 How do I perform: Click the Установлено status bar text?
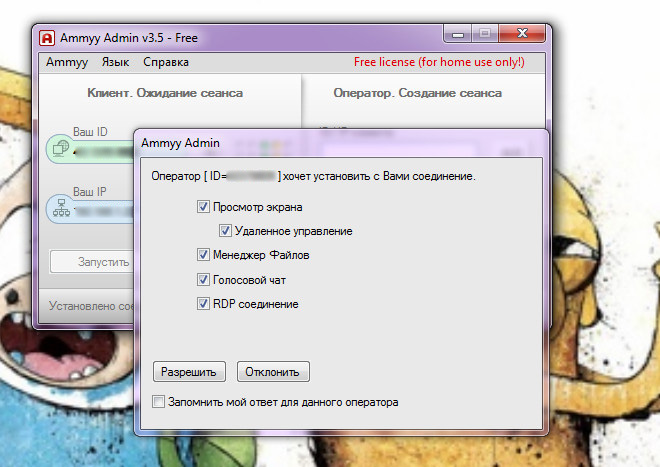[91, 306]
